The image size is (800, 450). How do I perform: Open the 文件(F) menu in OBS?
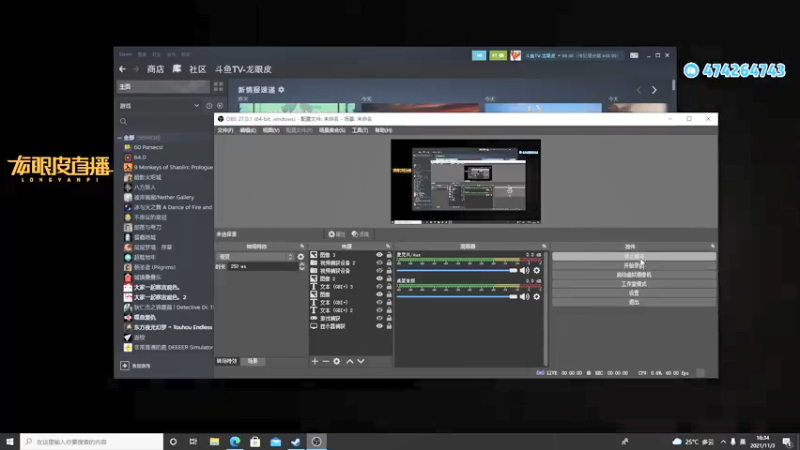tap(225, 131)
